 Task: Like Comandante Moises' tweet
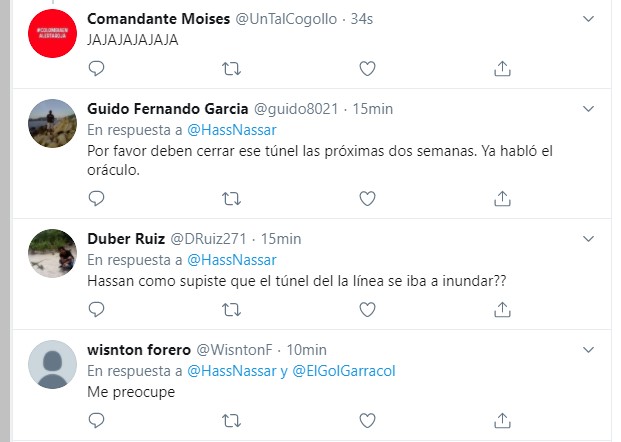(x=367, y=68)
